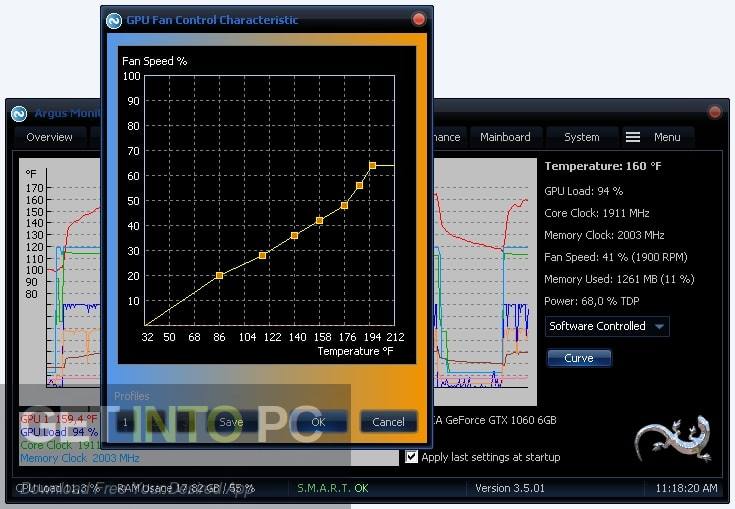
Task: Close the Argus Monitor main window
Action: 714,112
